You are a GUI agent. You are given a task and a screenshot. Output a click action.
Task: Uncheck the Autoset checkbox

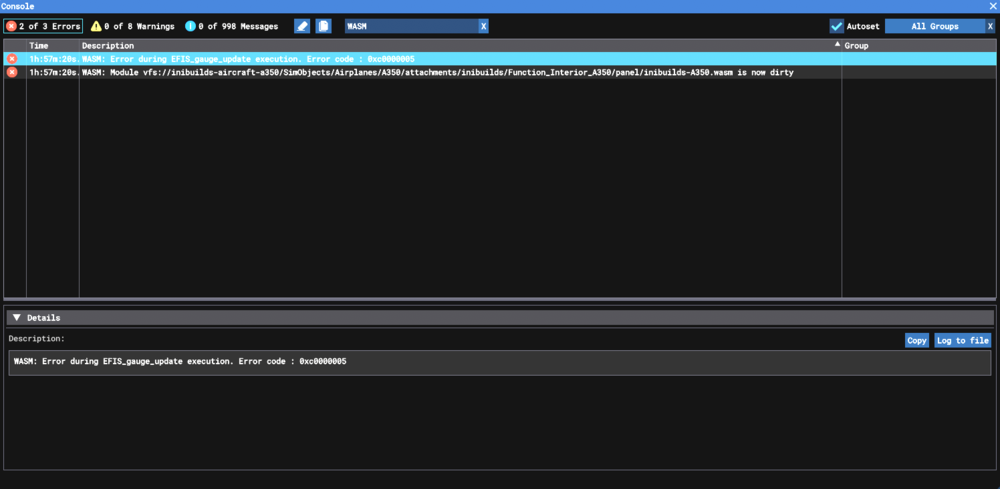[837, 26]
